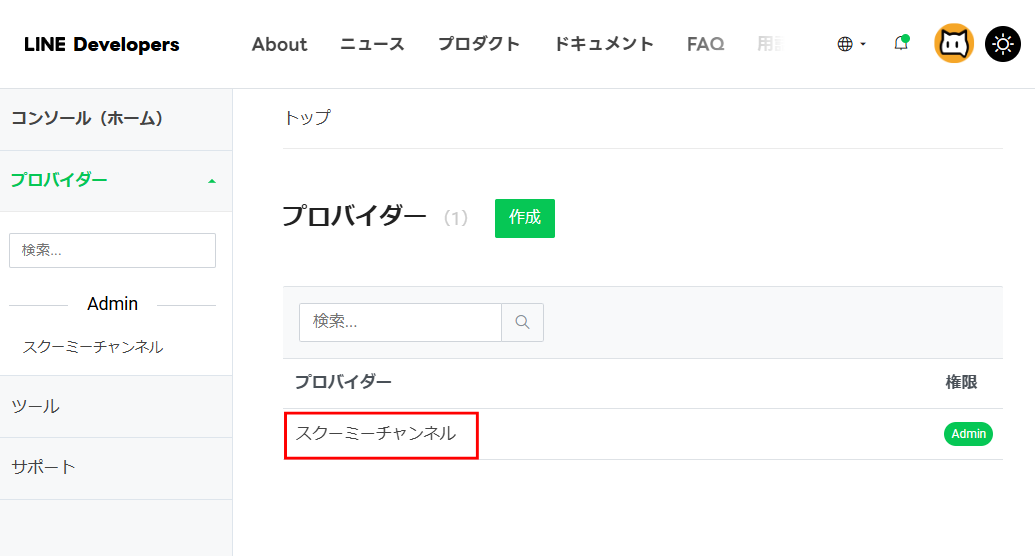1035x556 pixels.
Task: Open the About menu item
Action: [279, 44]
